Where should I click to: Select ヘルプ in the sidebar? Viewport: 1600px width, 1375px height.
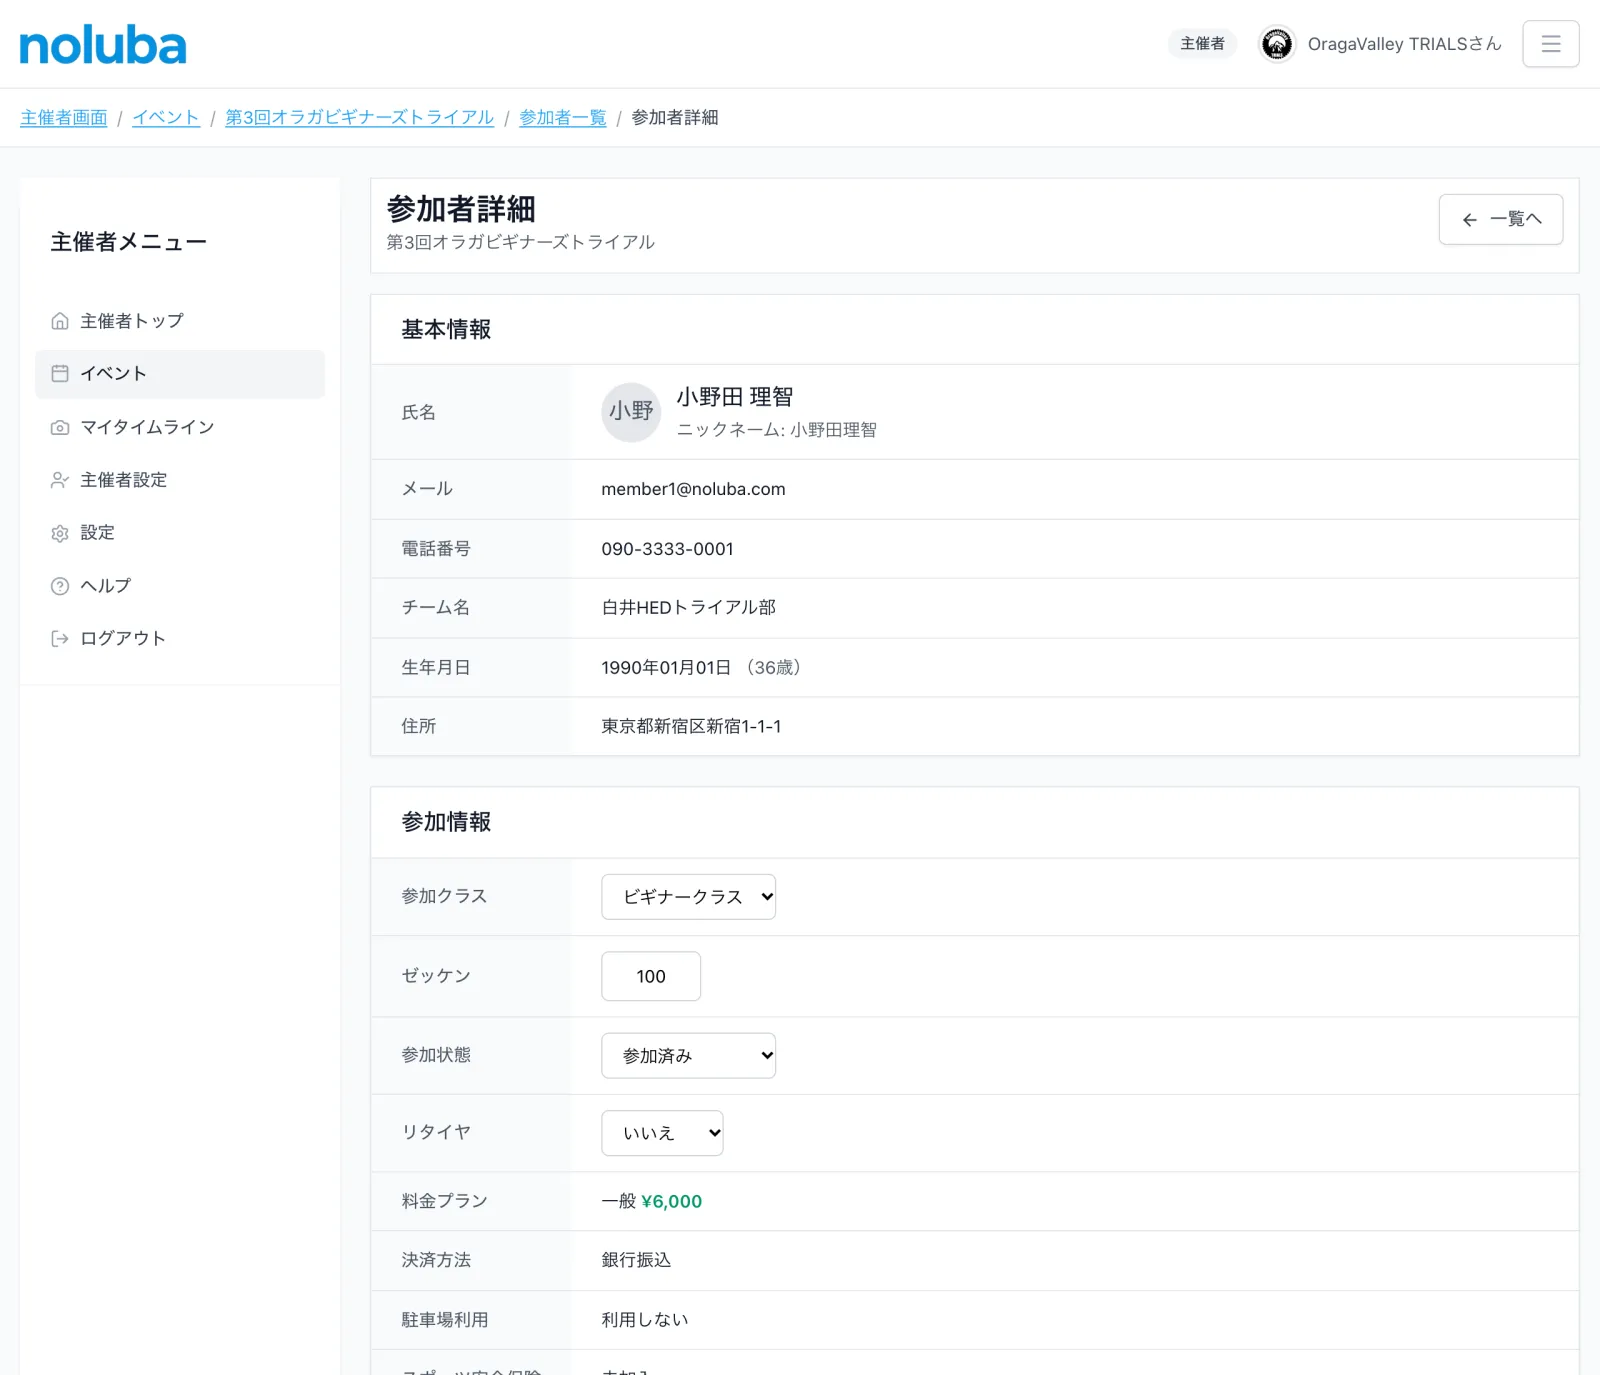[180, 586]
